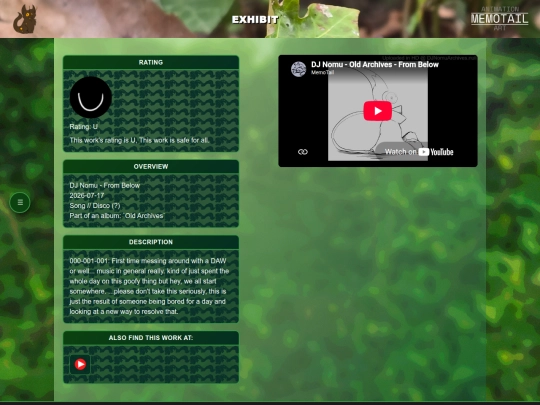This screenshot has width=540, height=405.
Task: Click video title DJ Nomu - Old Archives - From Below
Action: pyautogui.click(x=375, y=64)
